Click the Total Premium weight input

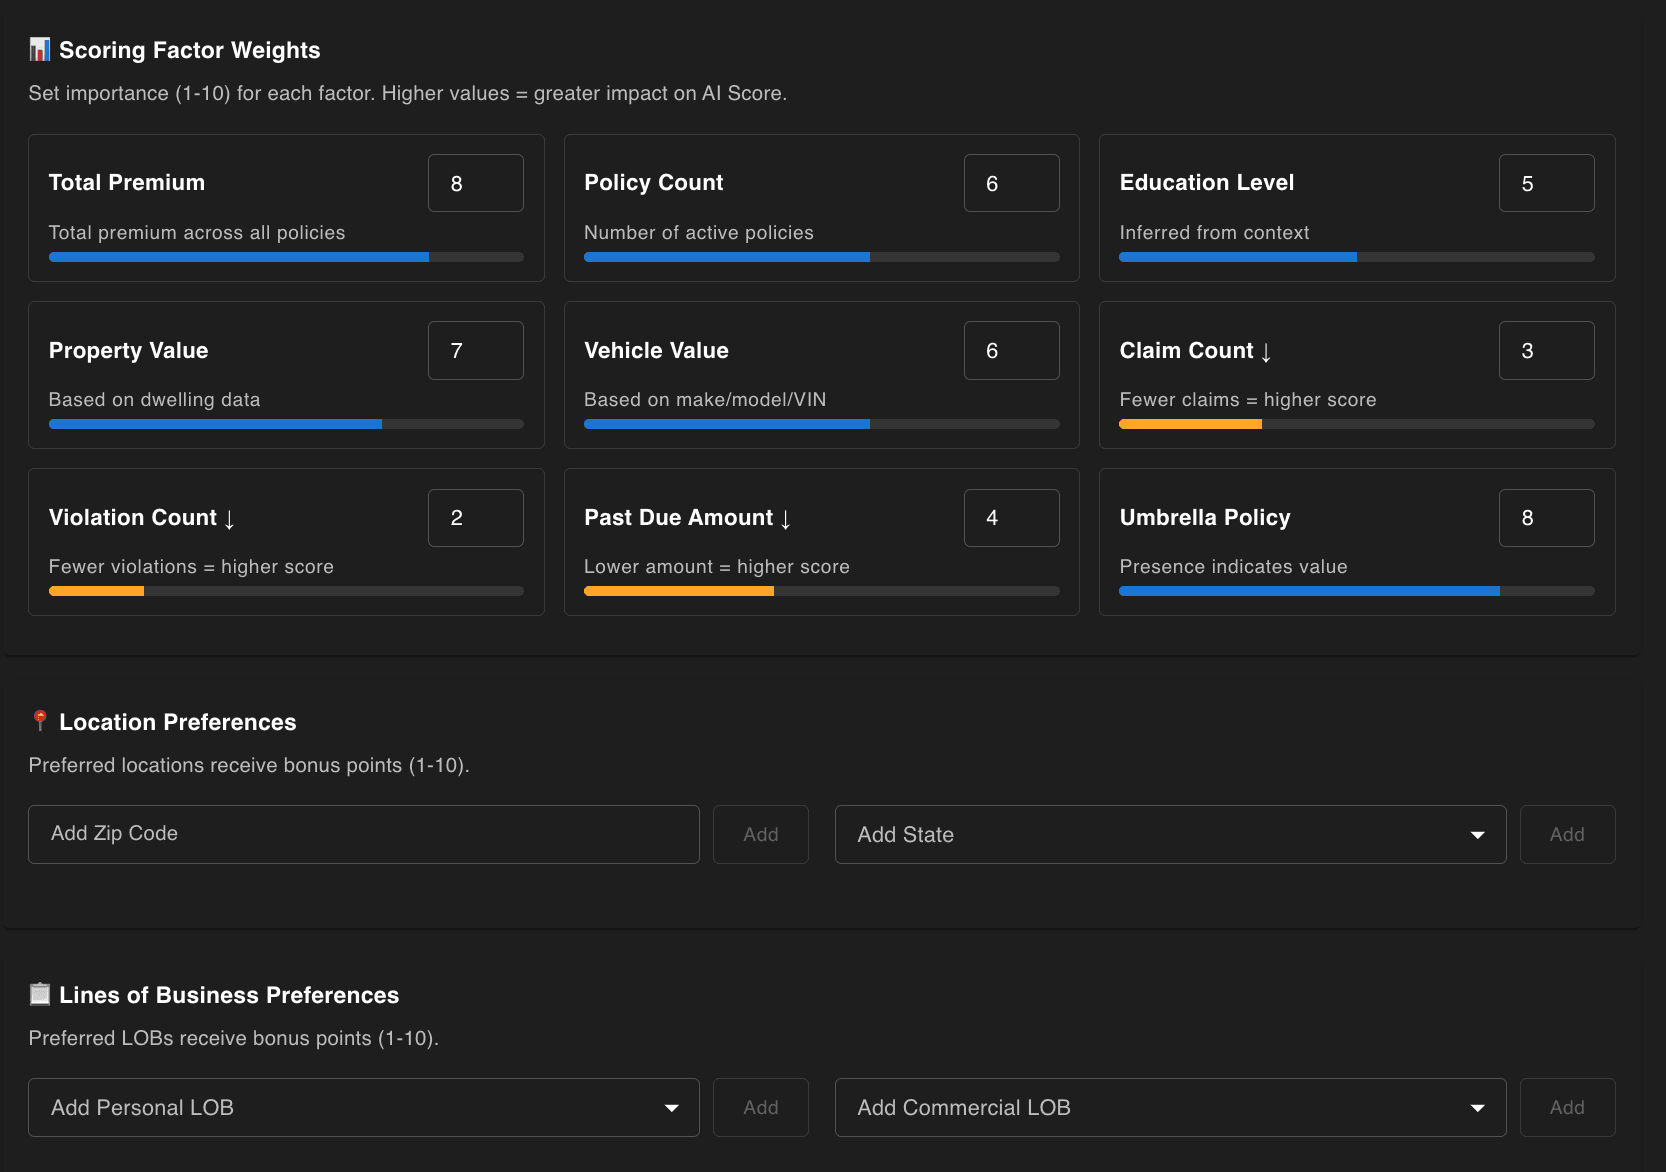[476, 183]
